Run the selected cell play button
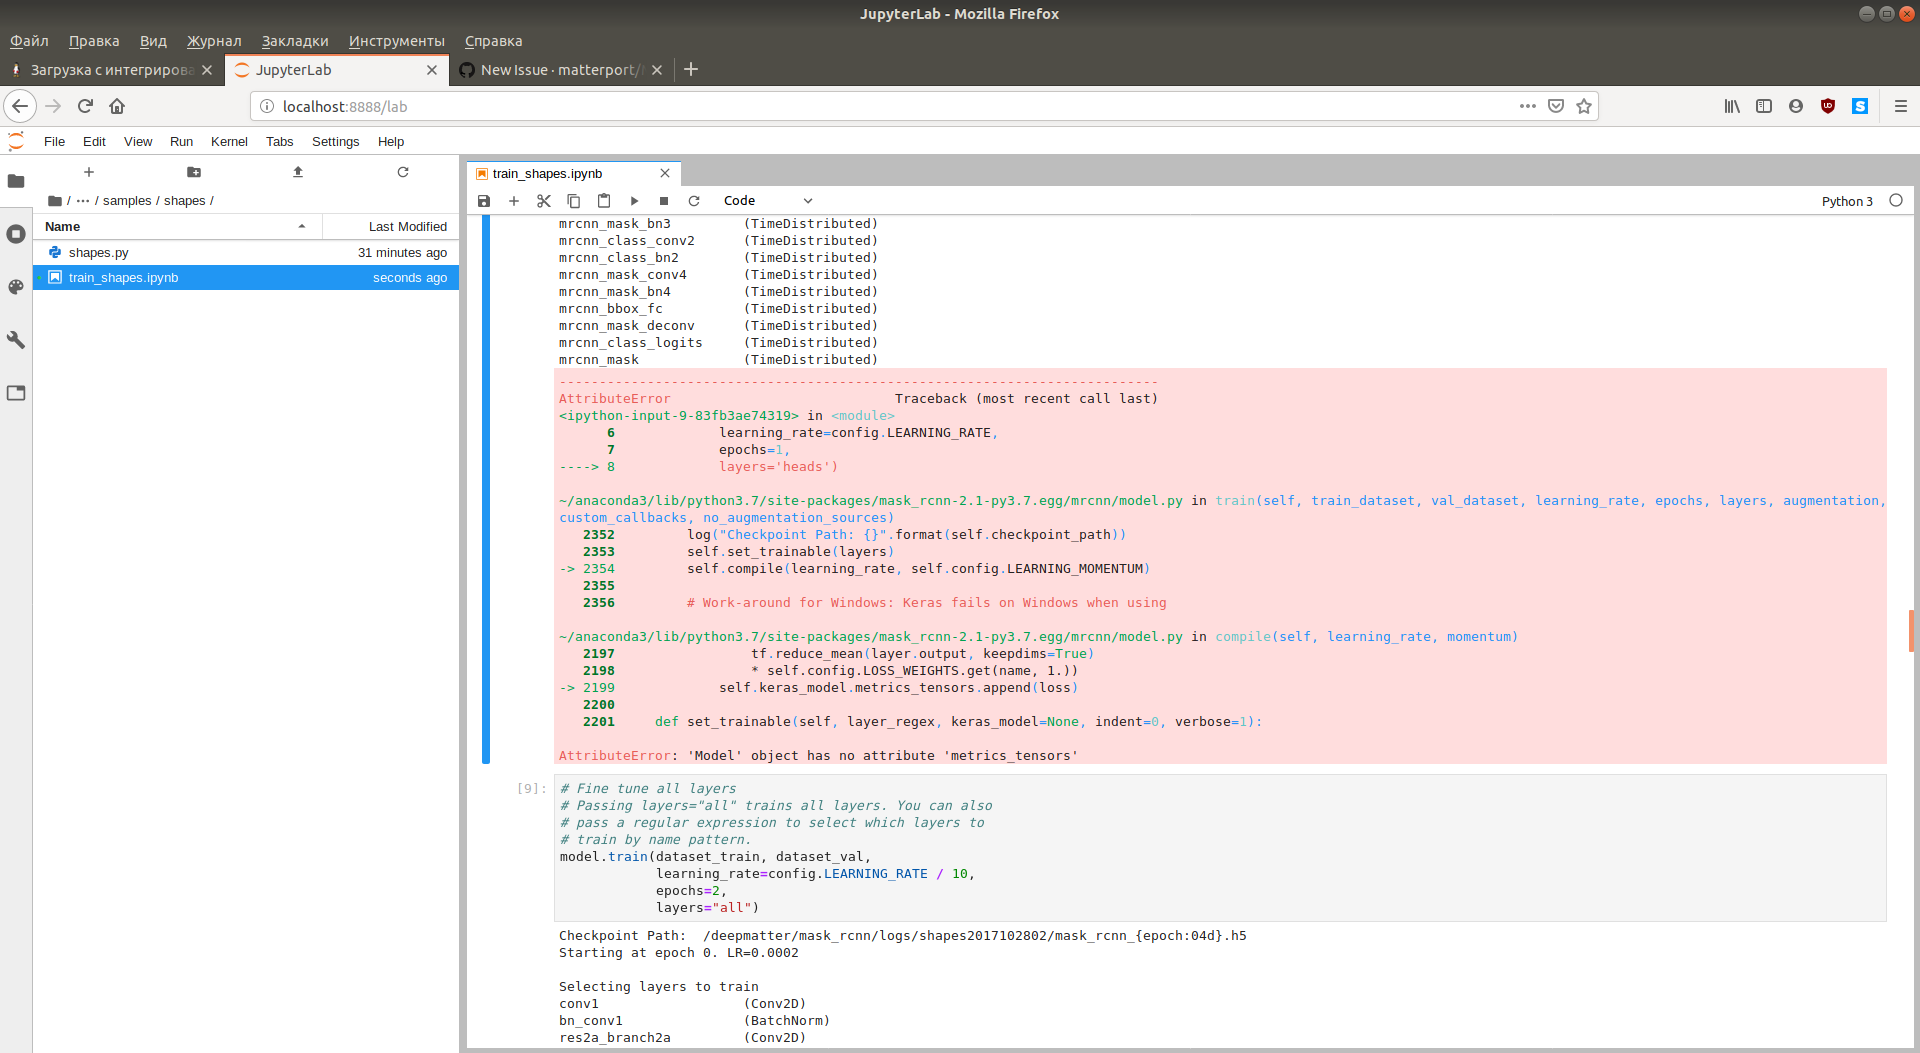Screen dimensions: 1920x1053 tap(634, 201)
